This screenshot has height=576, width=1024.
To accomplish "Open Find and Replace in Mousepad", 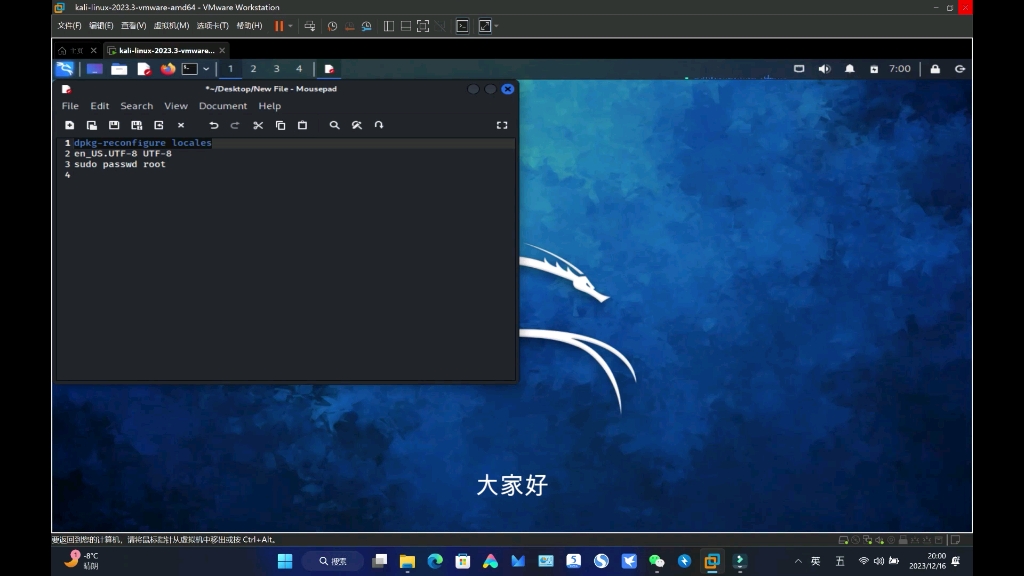I will coord(357,125).
